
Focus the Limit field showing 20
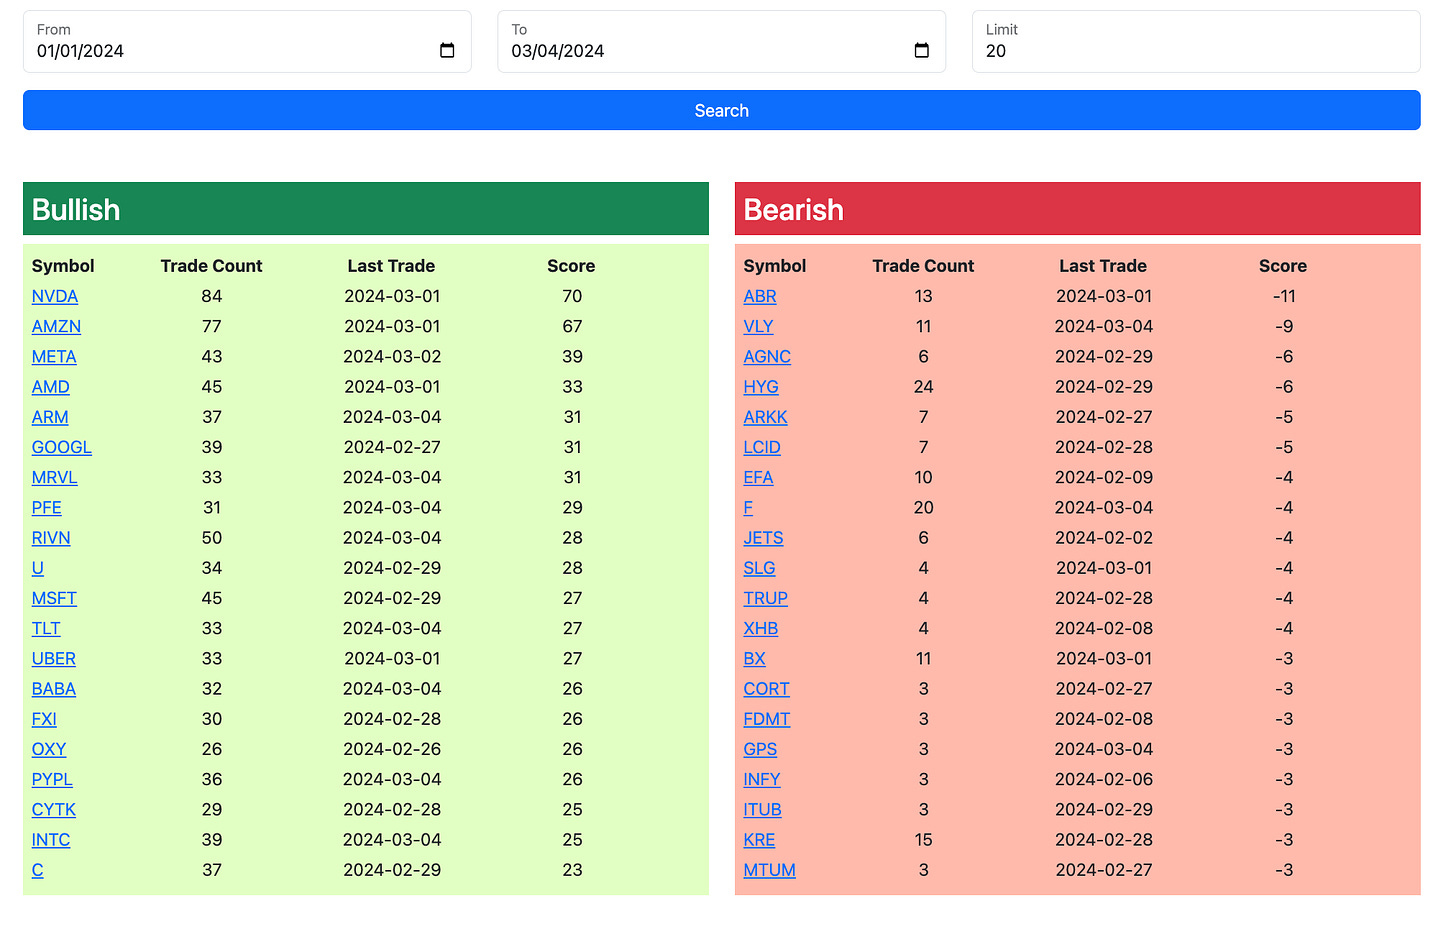1196,42
